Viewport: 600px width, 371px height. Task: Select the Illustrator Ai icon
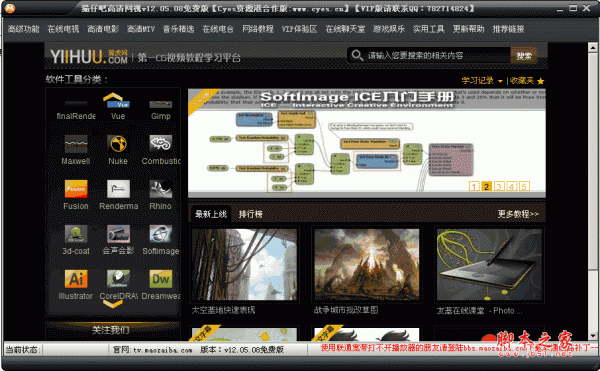coord(76,279)
